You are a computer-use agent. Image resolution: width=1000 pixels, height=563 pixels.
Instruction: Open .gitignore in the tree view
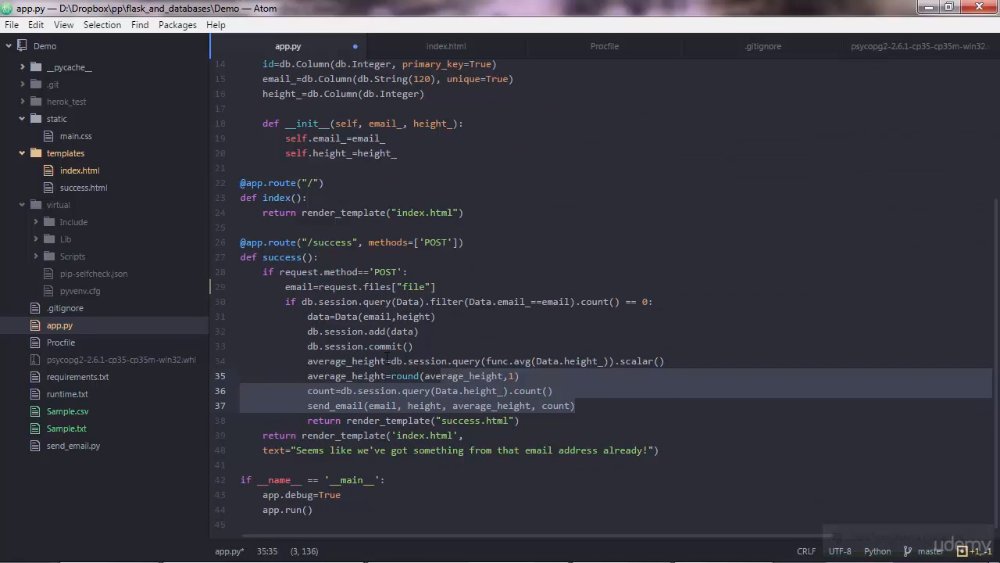coord(65,308)
